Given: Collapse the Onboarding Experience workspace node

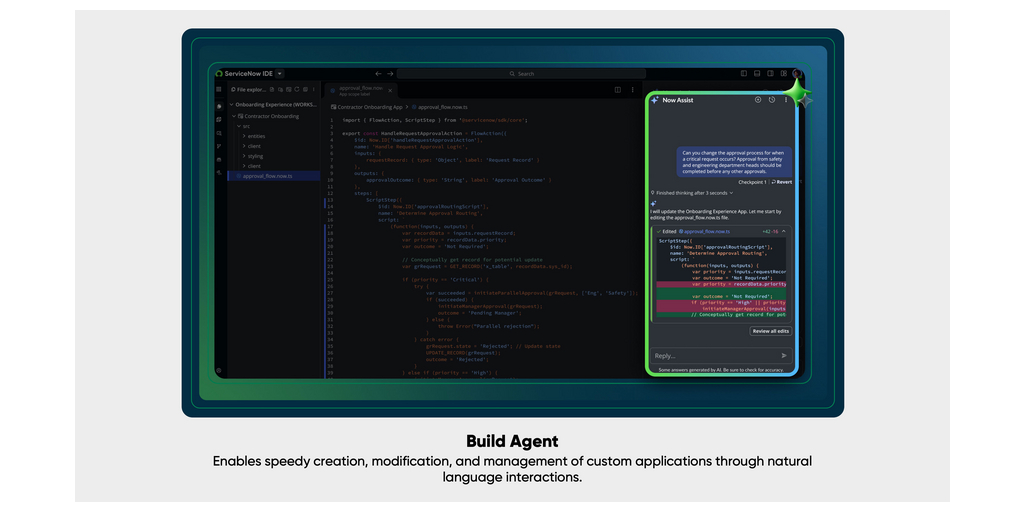Looking at the screenshot, I should (x=231, y=104).
